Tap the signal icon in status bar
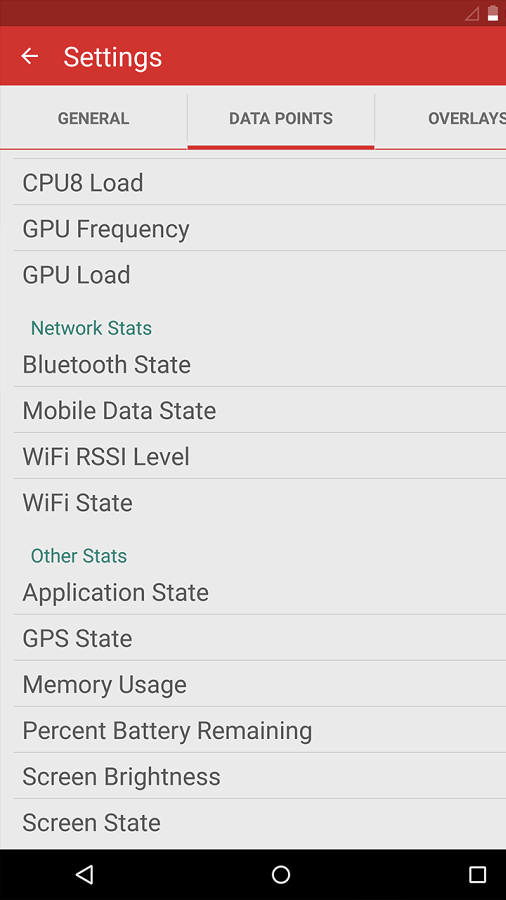This screenshot has height=900, width=506. tap(472, 14)
